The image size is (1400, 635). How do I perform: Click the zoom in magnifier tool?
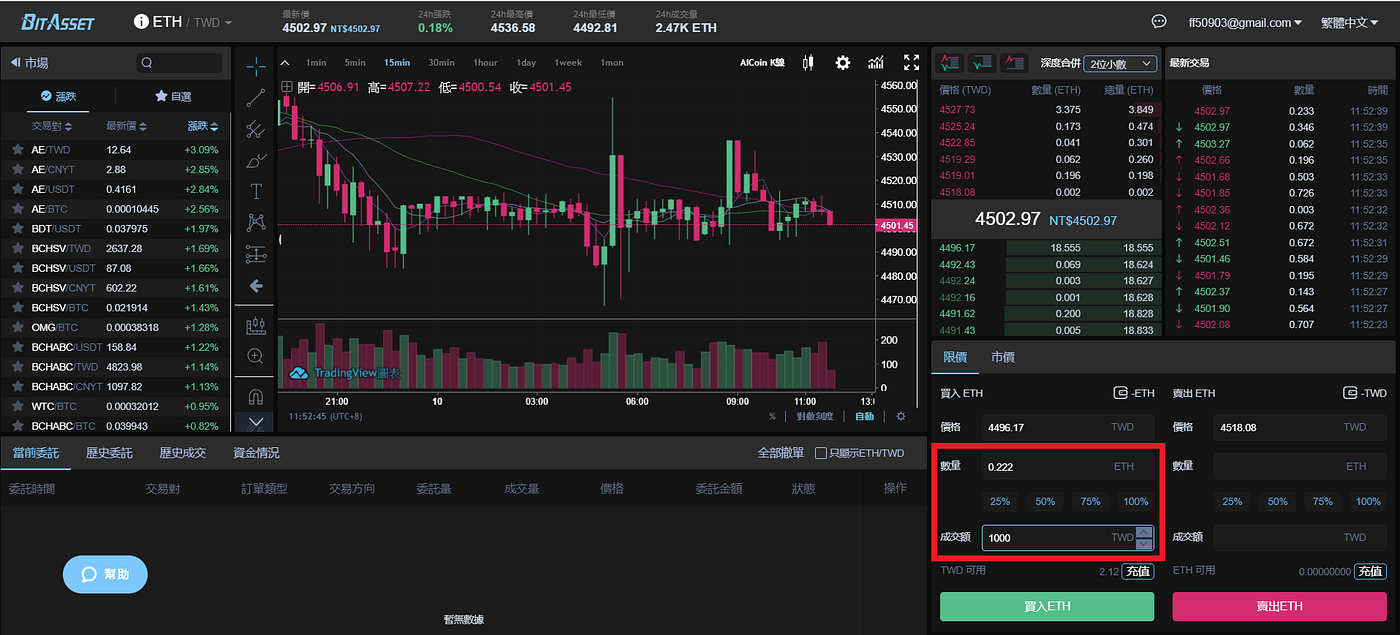point(256,356)
